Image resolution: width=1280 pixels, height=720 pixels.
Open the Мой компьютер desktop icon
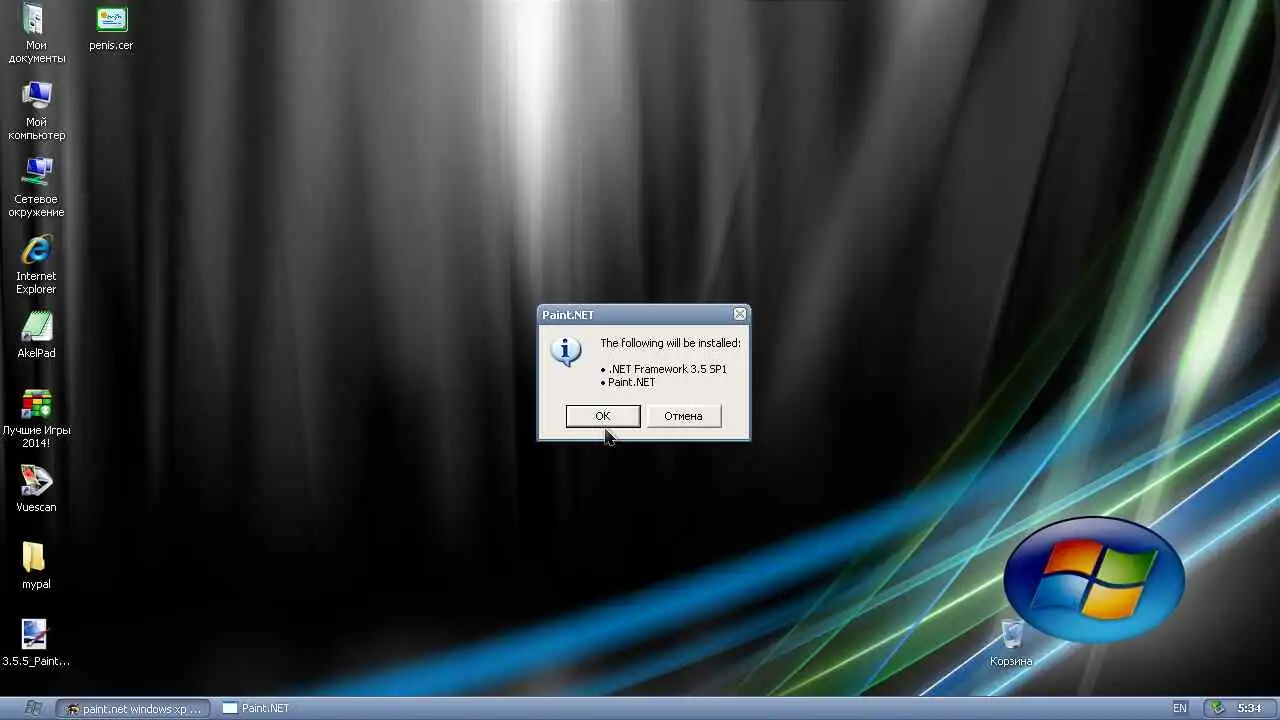pos(36,110)
